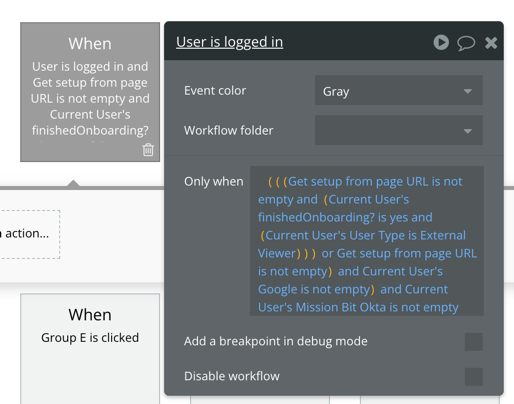
Task: Select the When Group E is clicked event card
Action: tap(90, 348)
